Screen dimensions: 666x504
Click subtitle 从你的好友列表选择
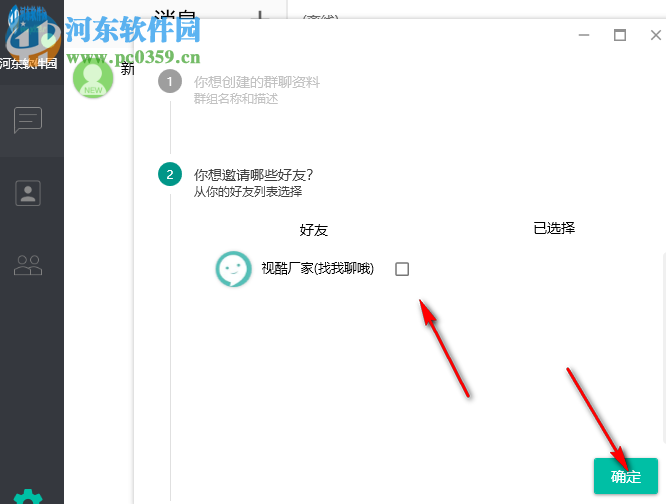(x=248, y=191)
